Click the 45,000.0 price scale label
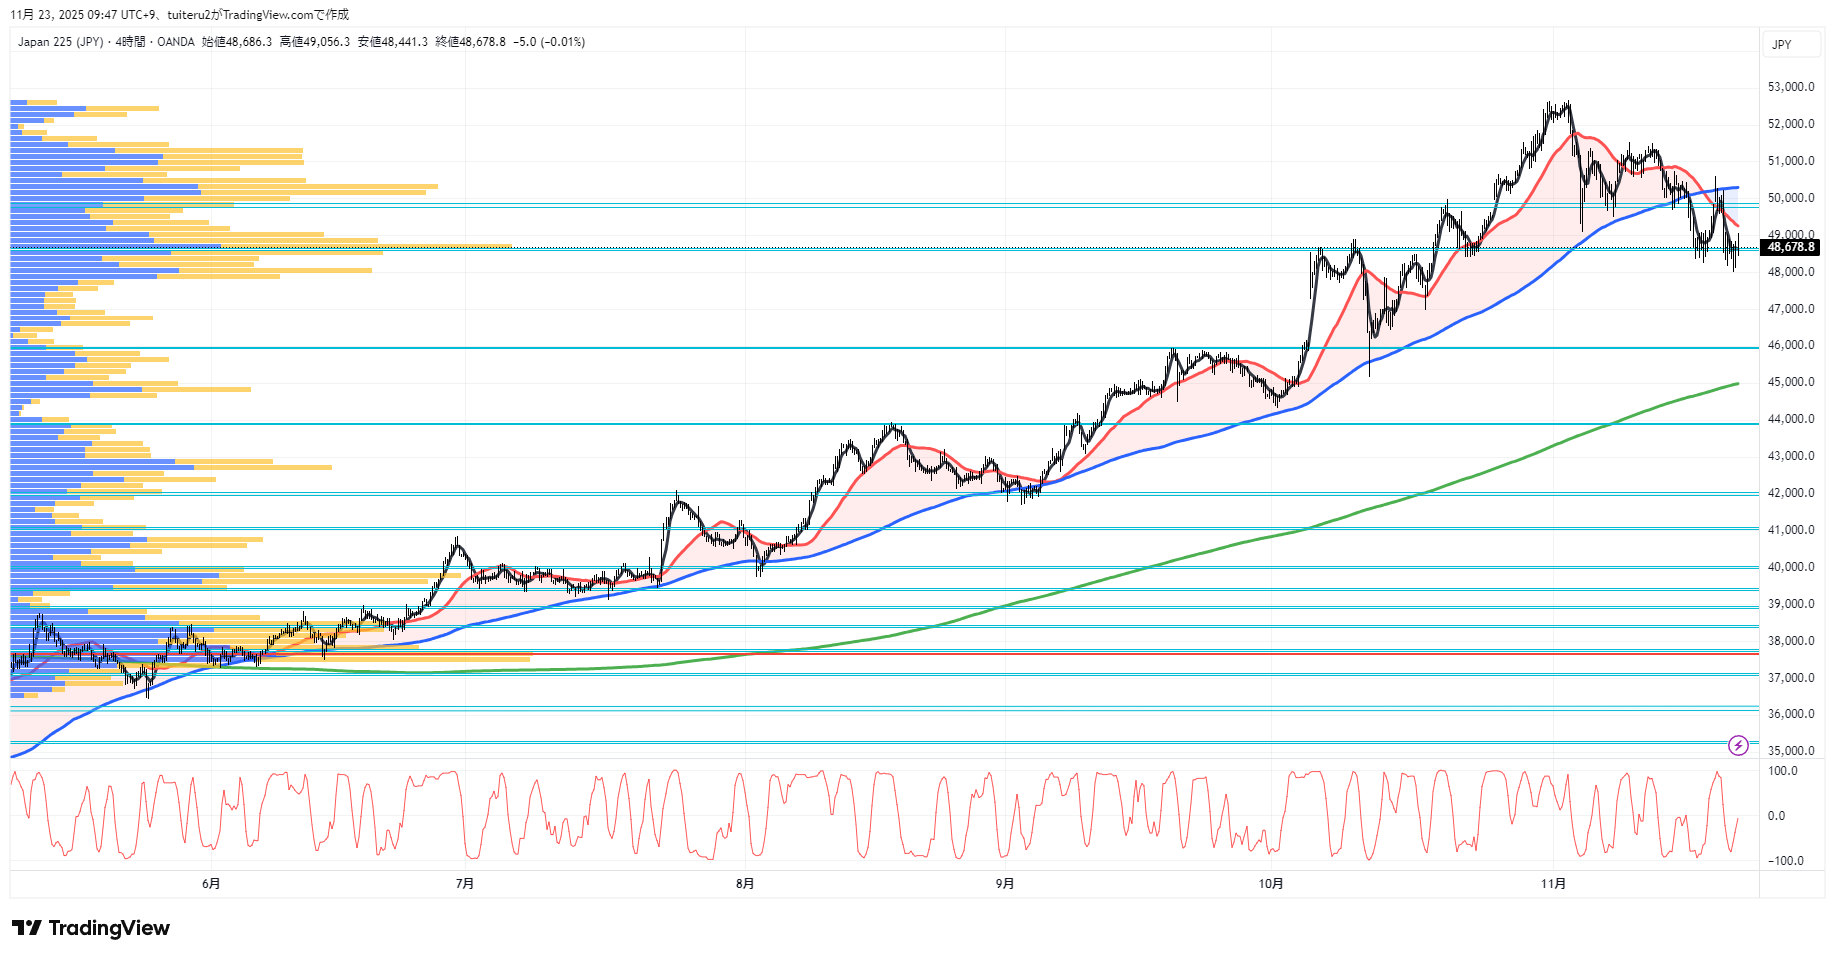This screenshot has height=958, width=1835. point(1790,382)
